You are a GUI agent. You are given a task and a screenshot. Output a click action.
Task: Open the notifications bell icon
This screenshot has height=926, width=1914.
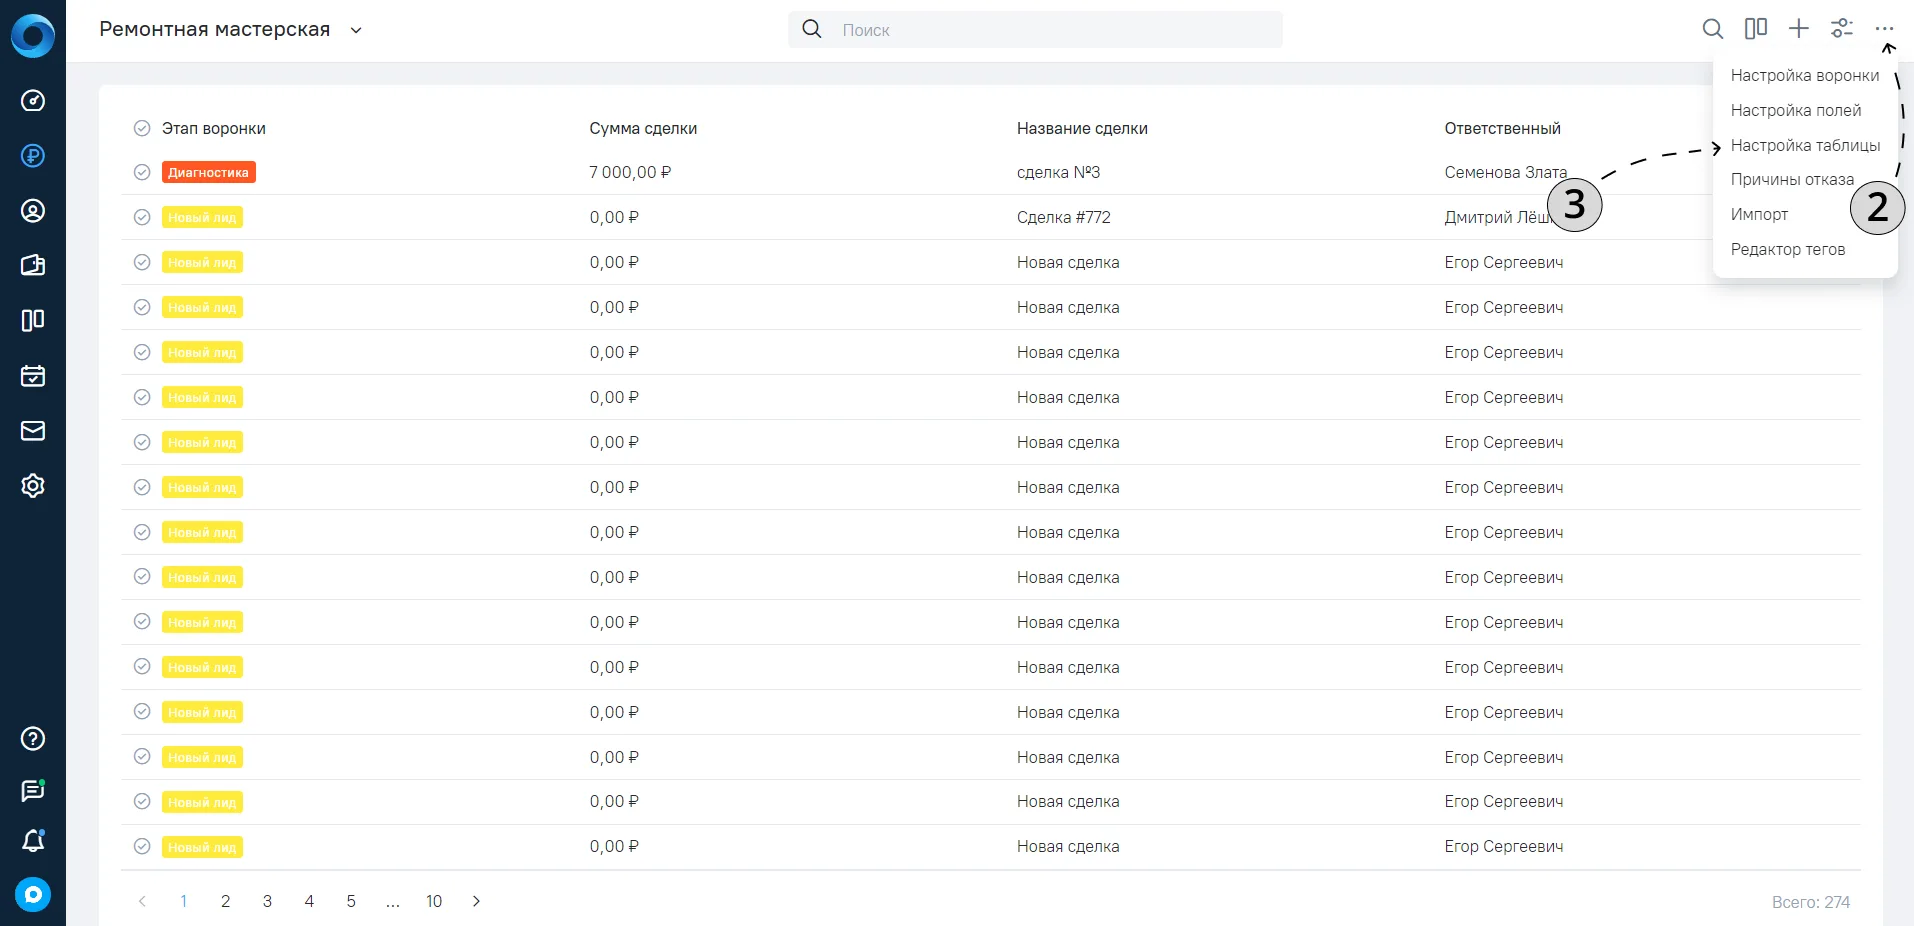[x=33, y=841]
